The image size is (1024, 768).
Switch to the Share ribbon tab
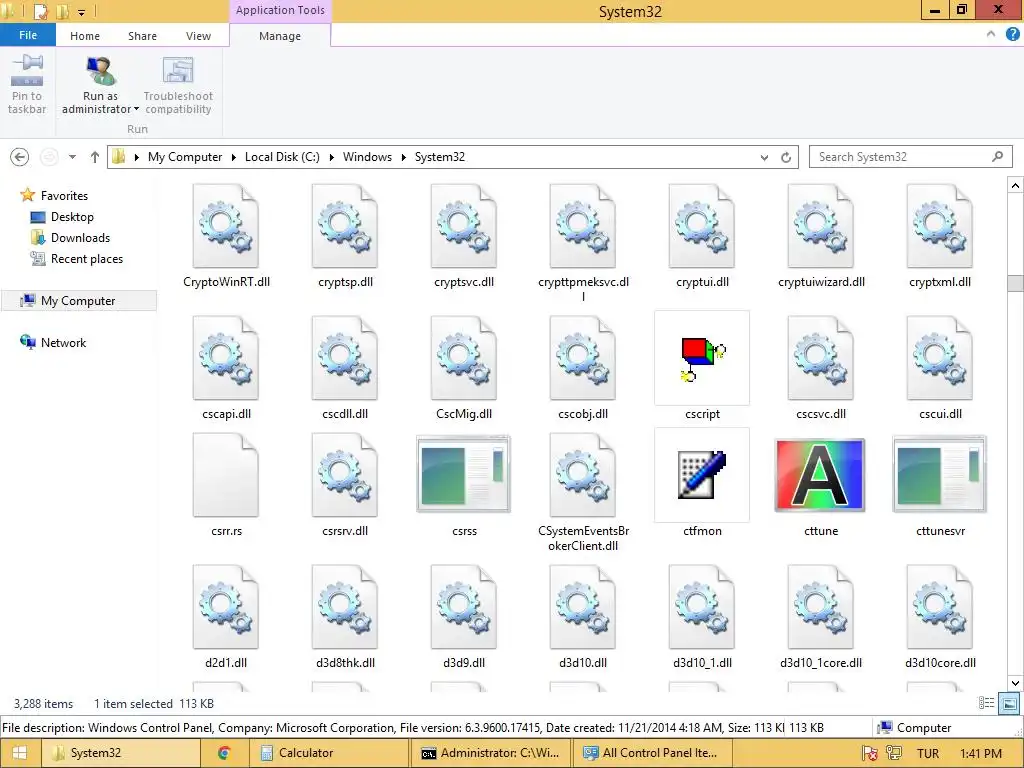[x=142, y=36]
